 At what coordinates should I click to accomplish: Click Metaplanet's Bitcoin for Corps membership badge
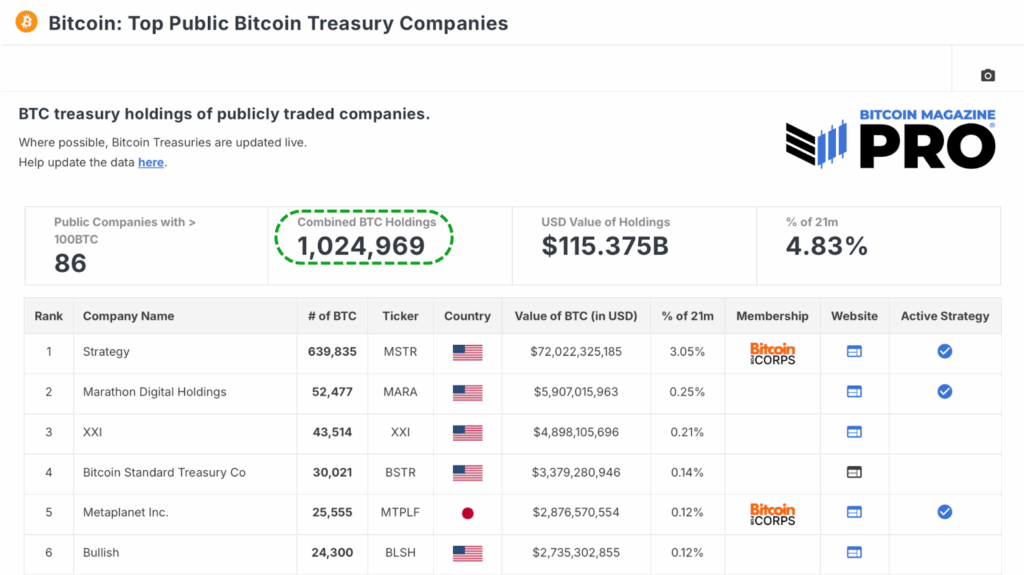click(x=772, y=513)
